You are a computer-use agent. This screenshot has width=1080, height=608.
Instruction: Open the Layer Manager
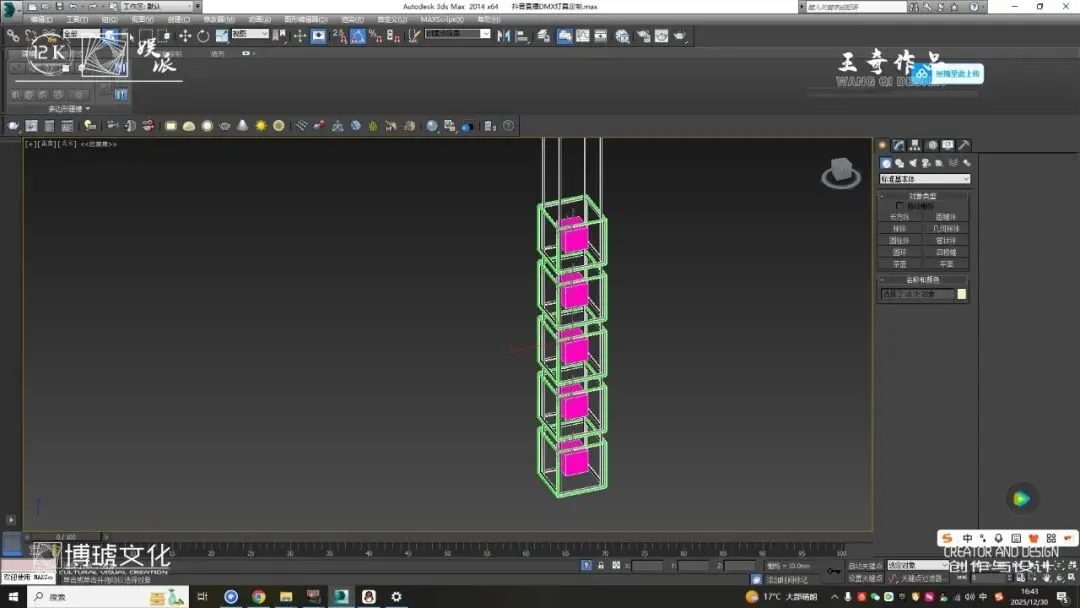coord(543,36)
